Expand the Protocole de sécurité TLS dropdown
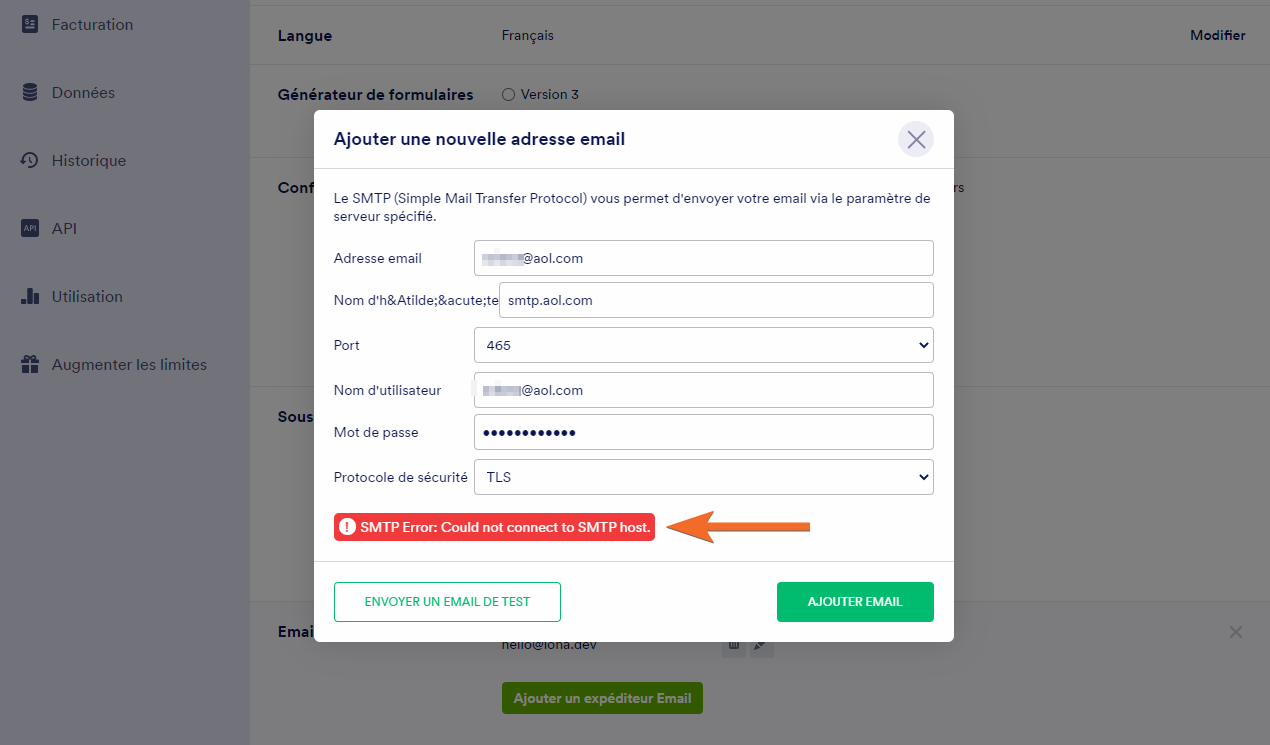The image size is (1270, 745). click(x=703, y=477)
